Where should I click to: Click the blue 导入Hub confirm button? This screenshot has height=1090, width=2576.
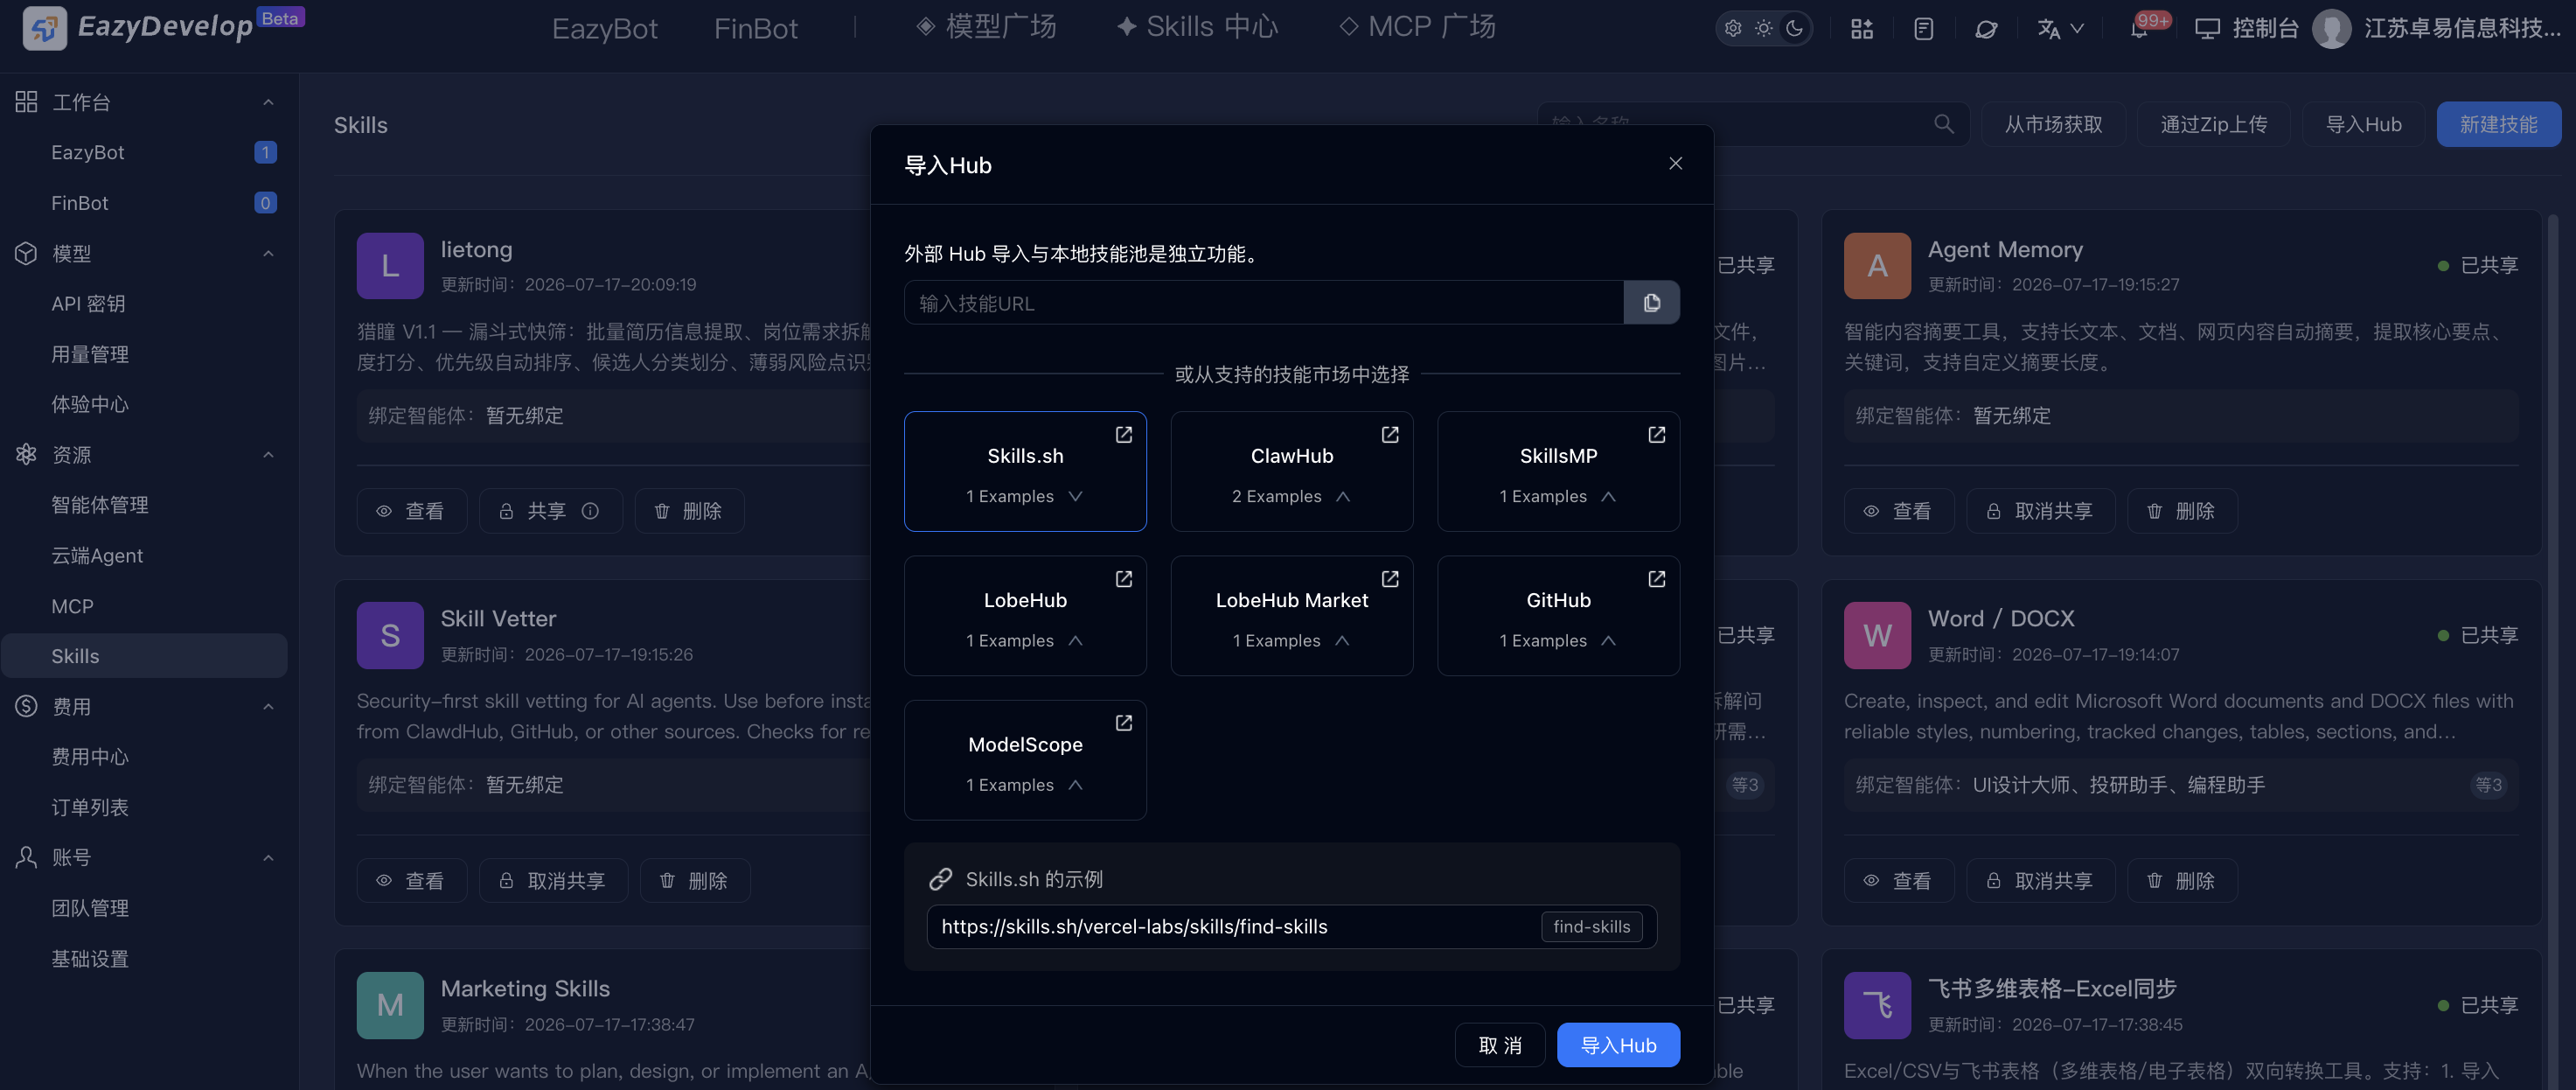(1618, 1045)
